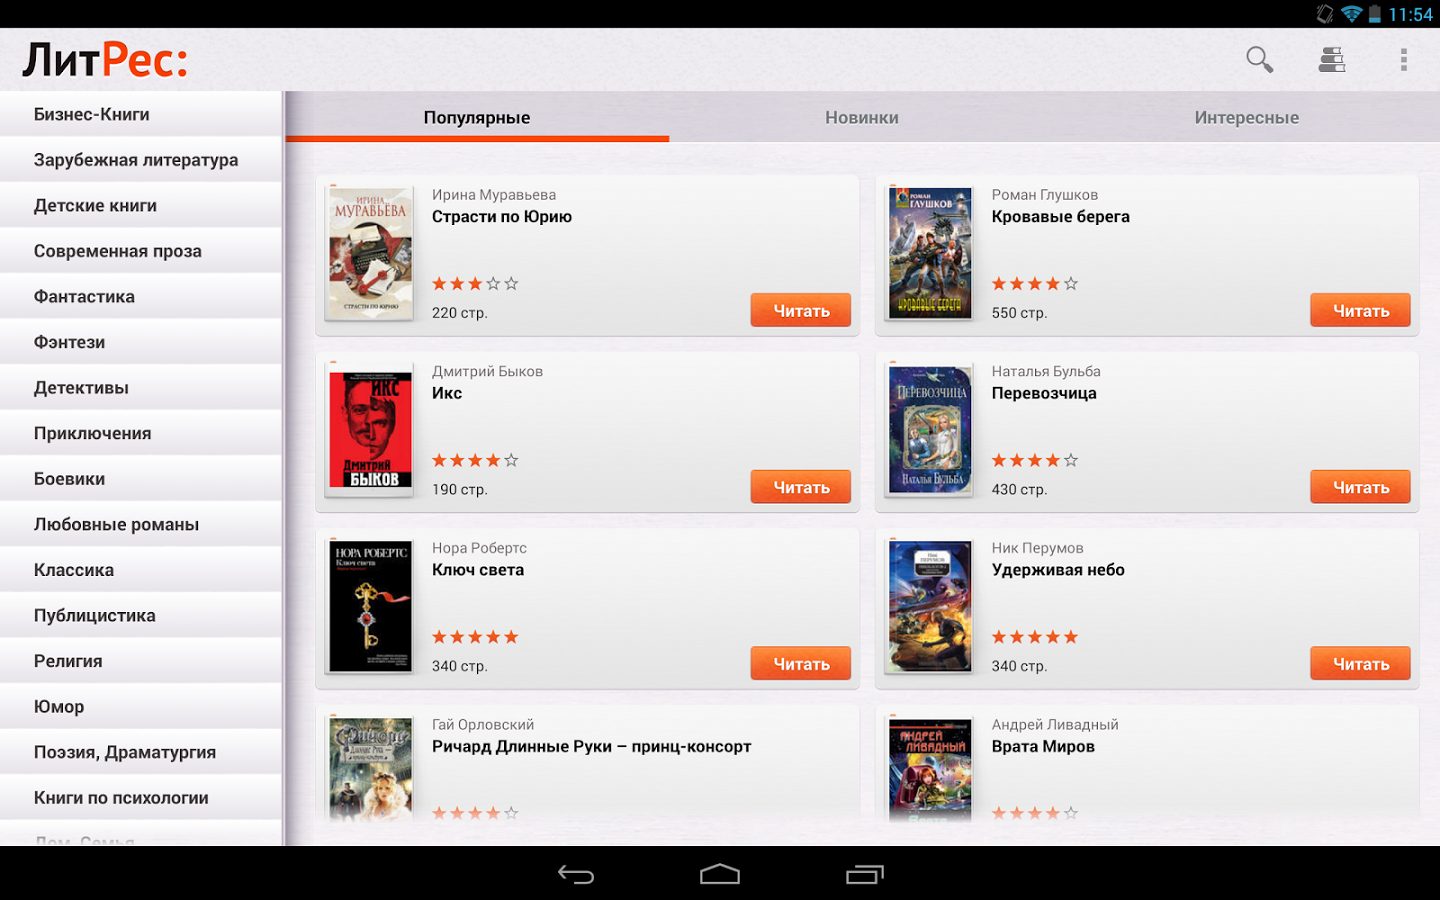1440x900 pixels.
Task: Tap the star rating of Ключ света
Action: (x=475, y=637)
